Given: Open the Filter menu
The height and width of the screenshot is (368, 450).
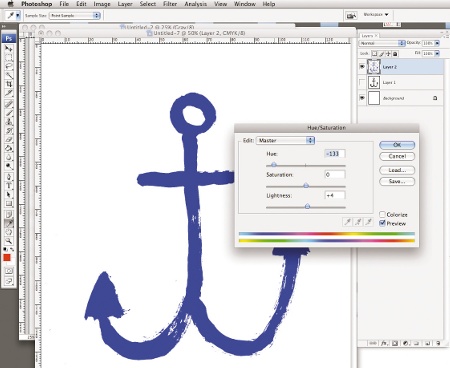Looking at the screenshot, I should (x=170, y=4).
